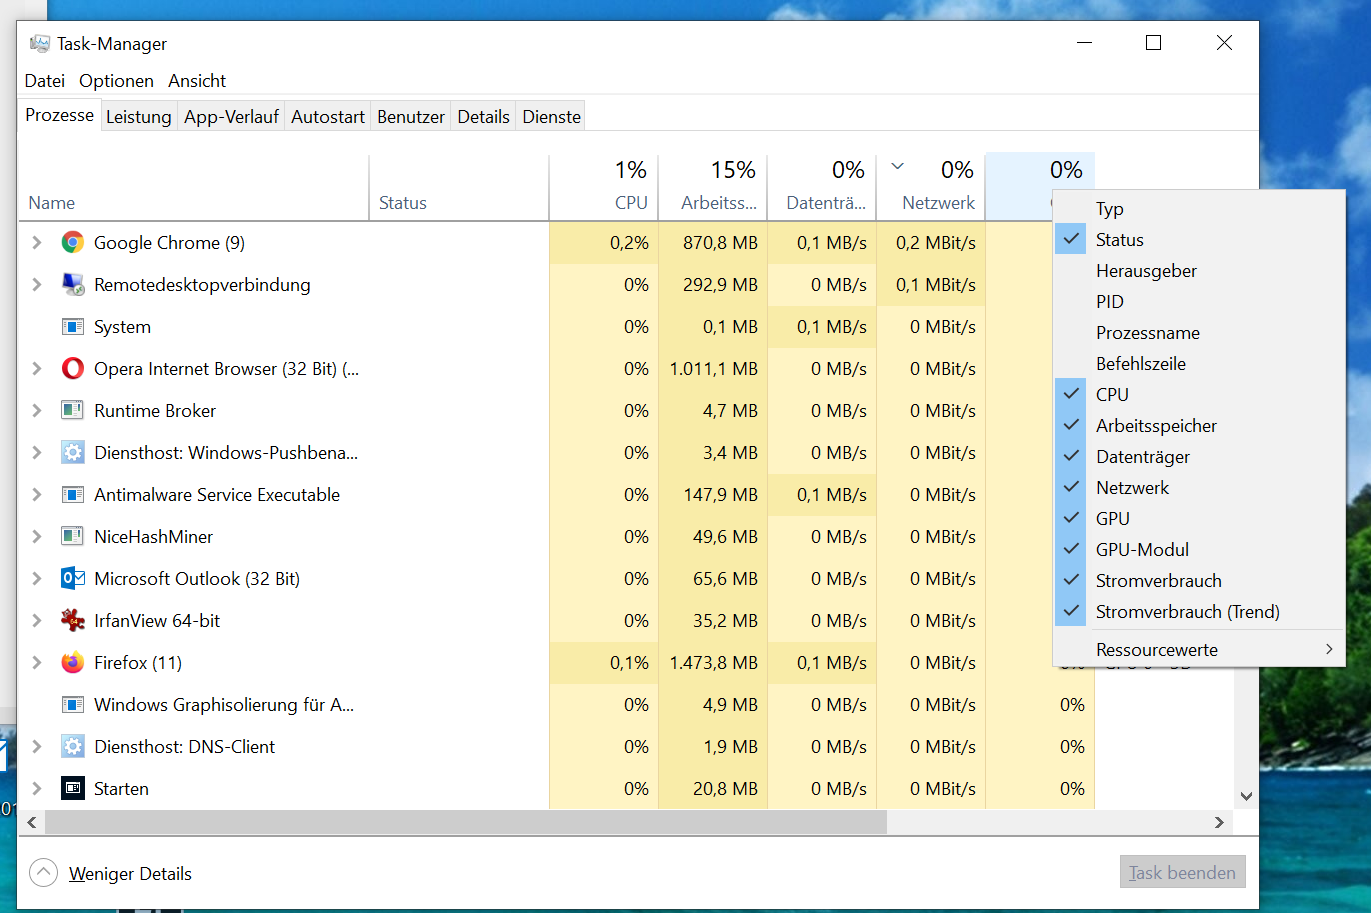This screenshot has width=1371, height=913.
Task: Click the Microsoft Outlook icon
Action: pos(73,579)
